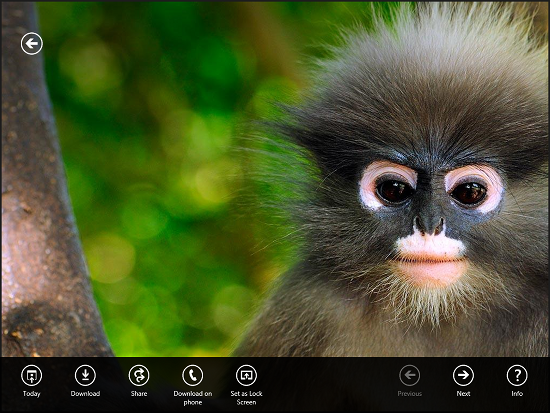Click the monkey's face in the photo
Screen dimensions: 550x413
(430, 218)
